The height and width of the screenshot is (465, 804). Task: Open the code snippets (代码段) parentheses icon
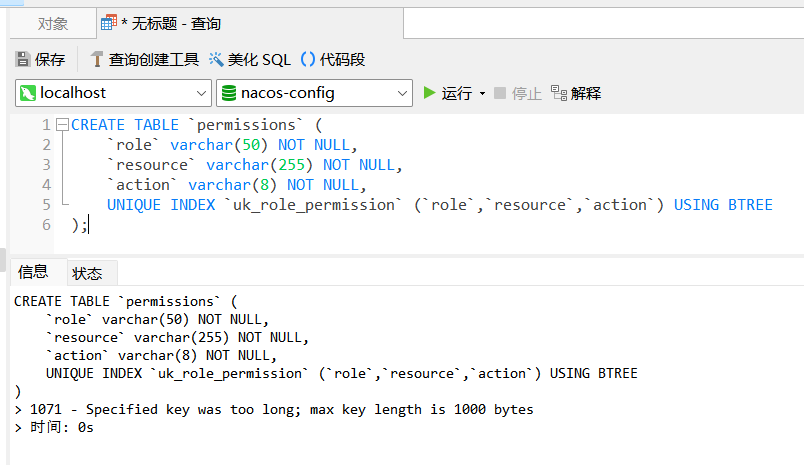308,59
